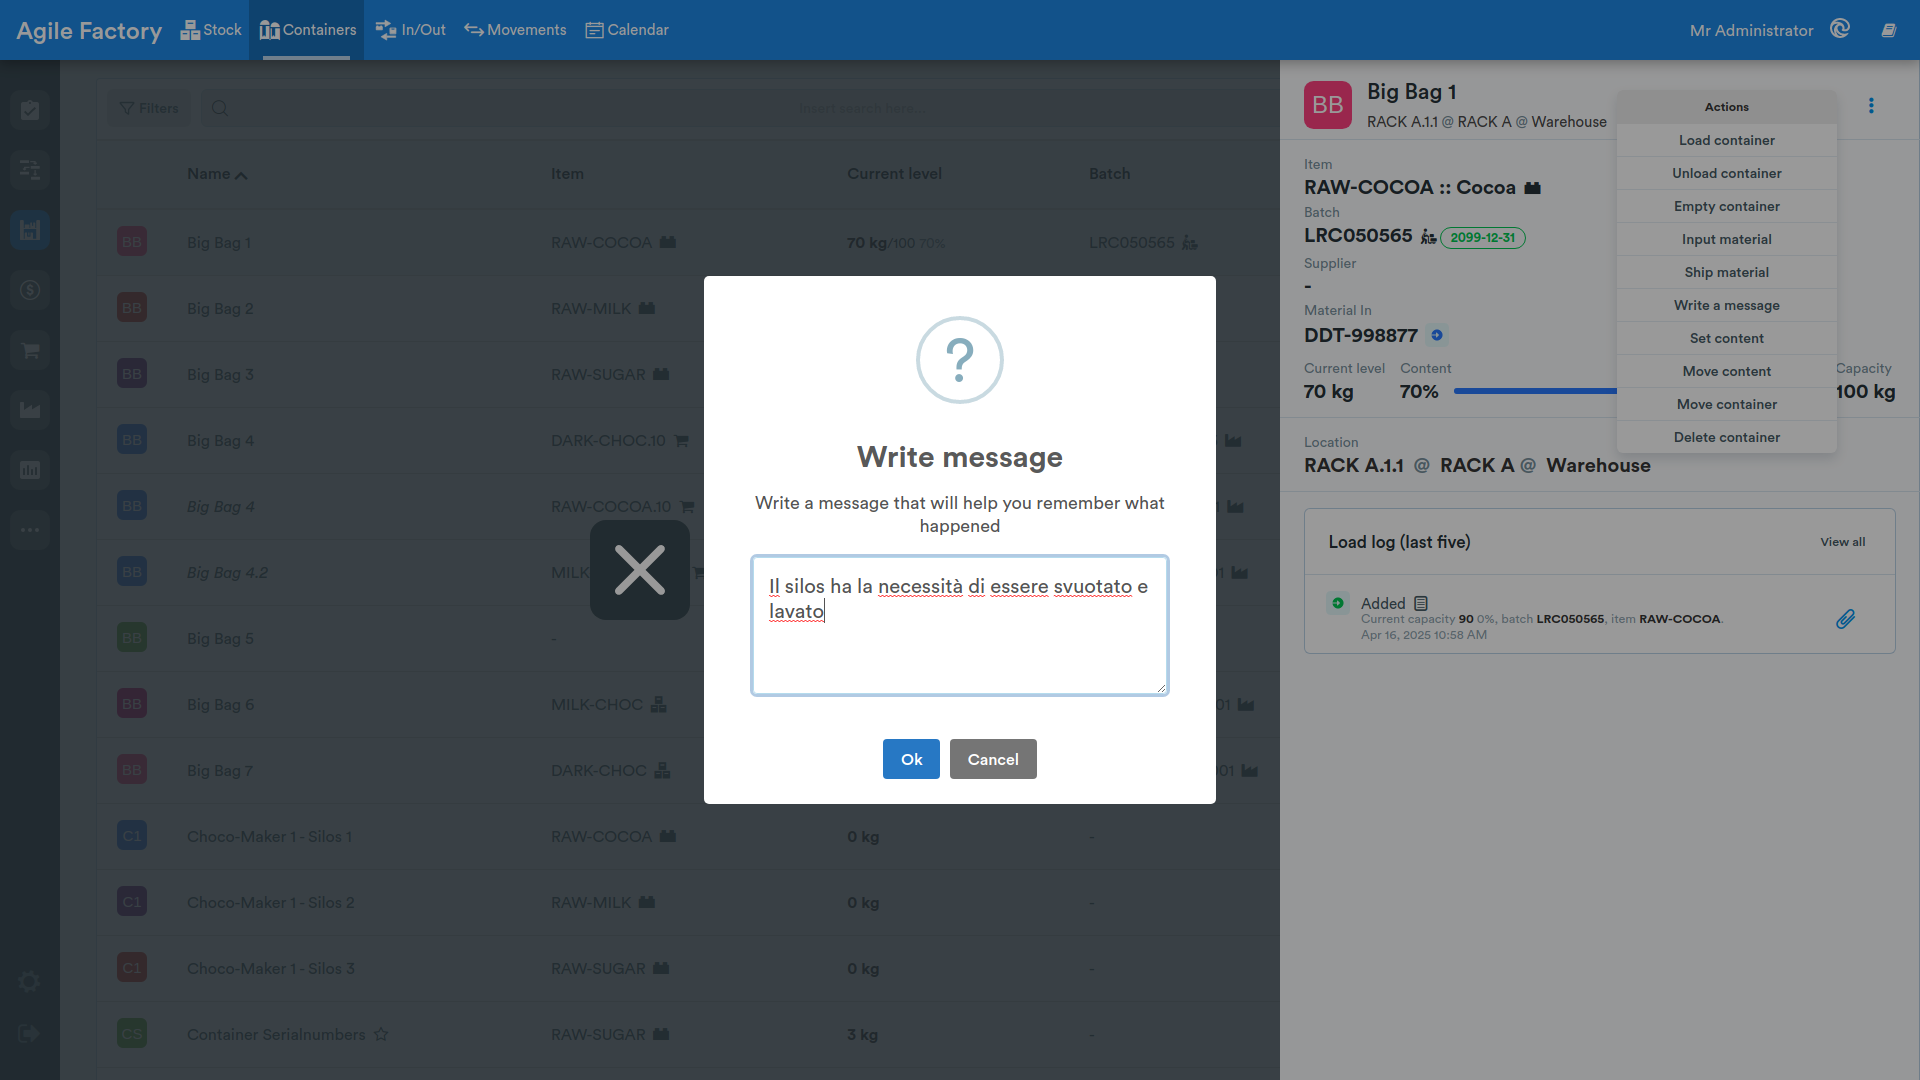This screenshot has height=1080, width=1920.
Task: Click the blue icon next to DDT-998877
Action: [1437, 335]
